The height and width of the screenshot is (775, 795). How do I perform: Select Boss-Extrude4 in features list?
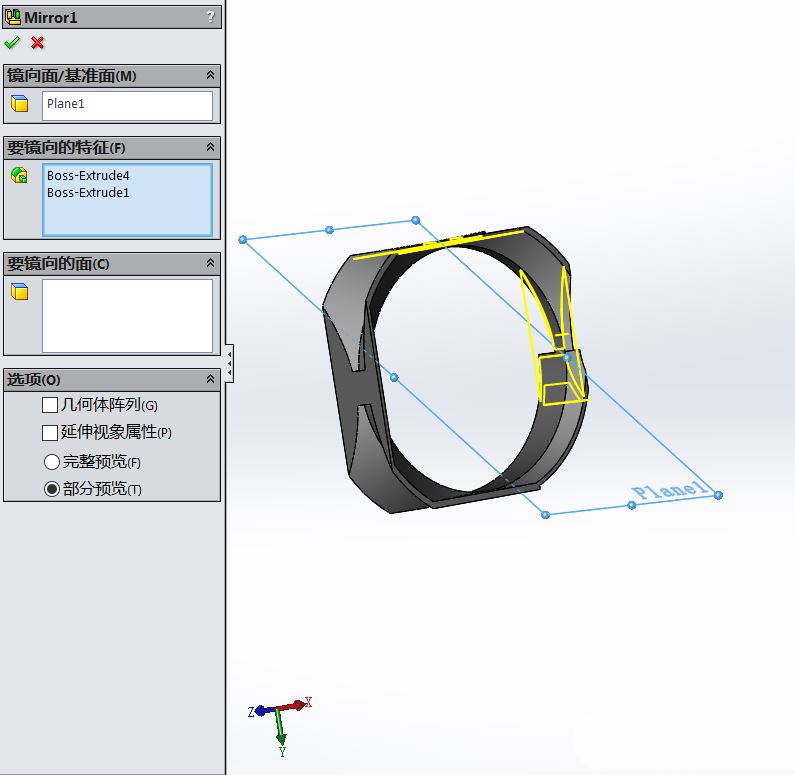88,175
